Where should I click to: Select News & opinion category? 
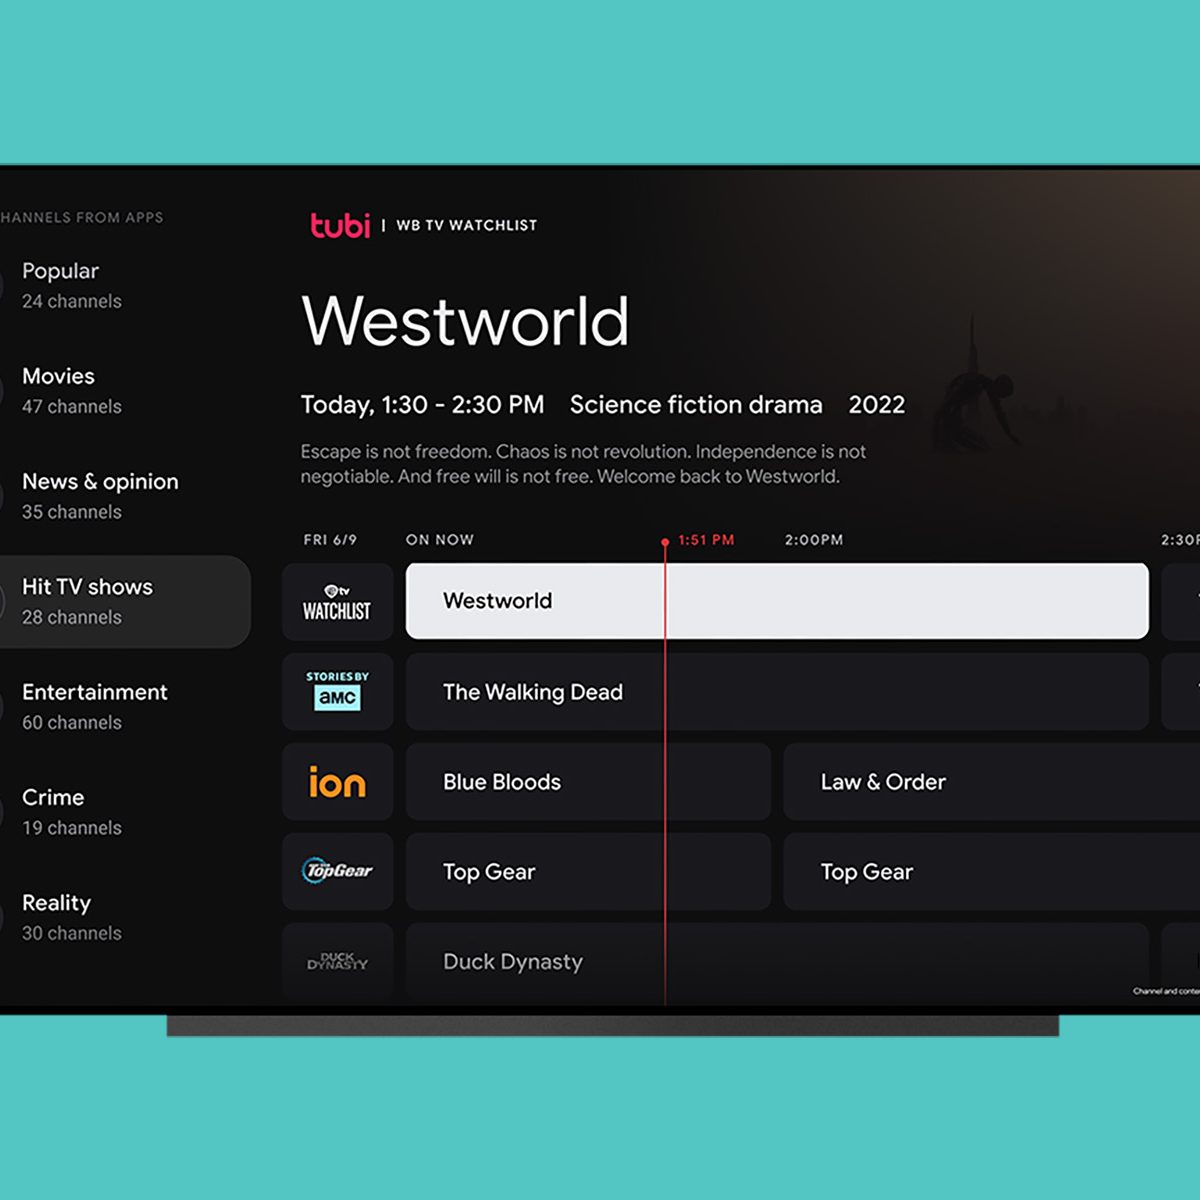100,496
